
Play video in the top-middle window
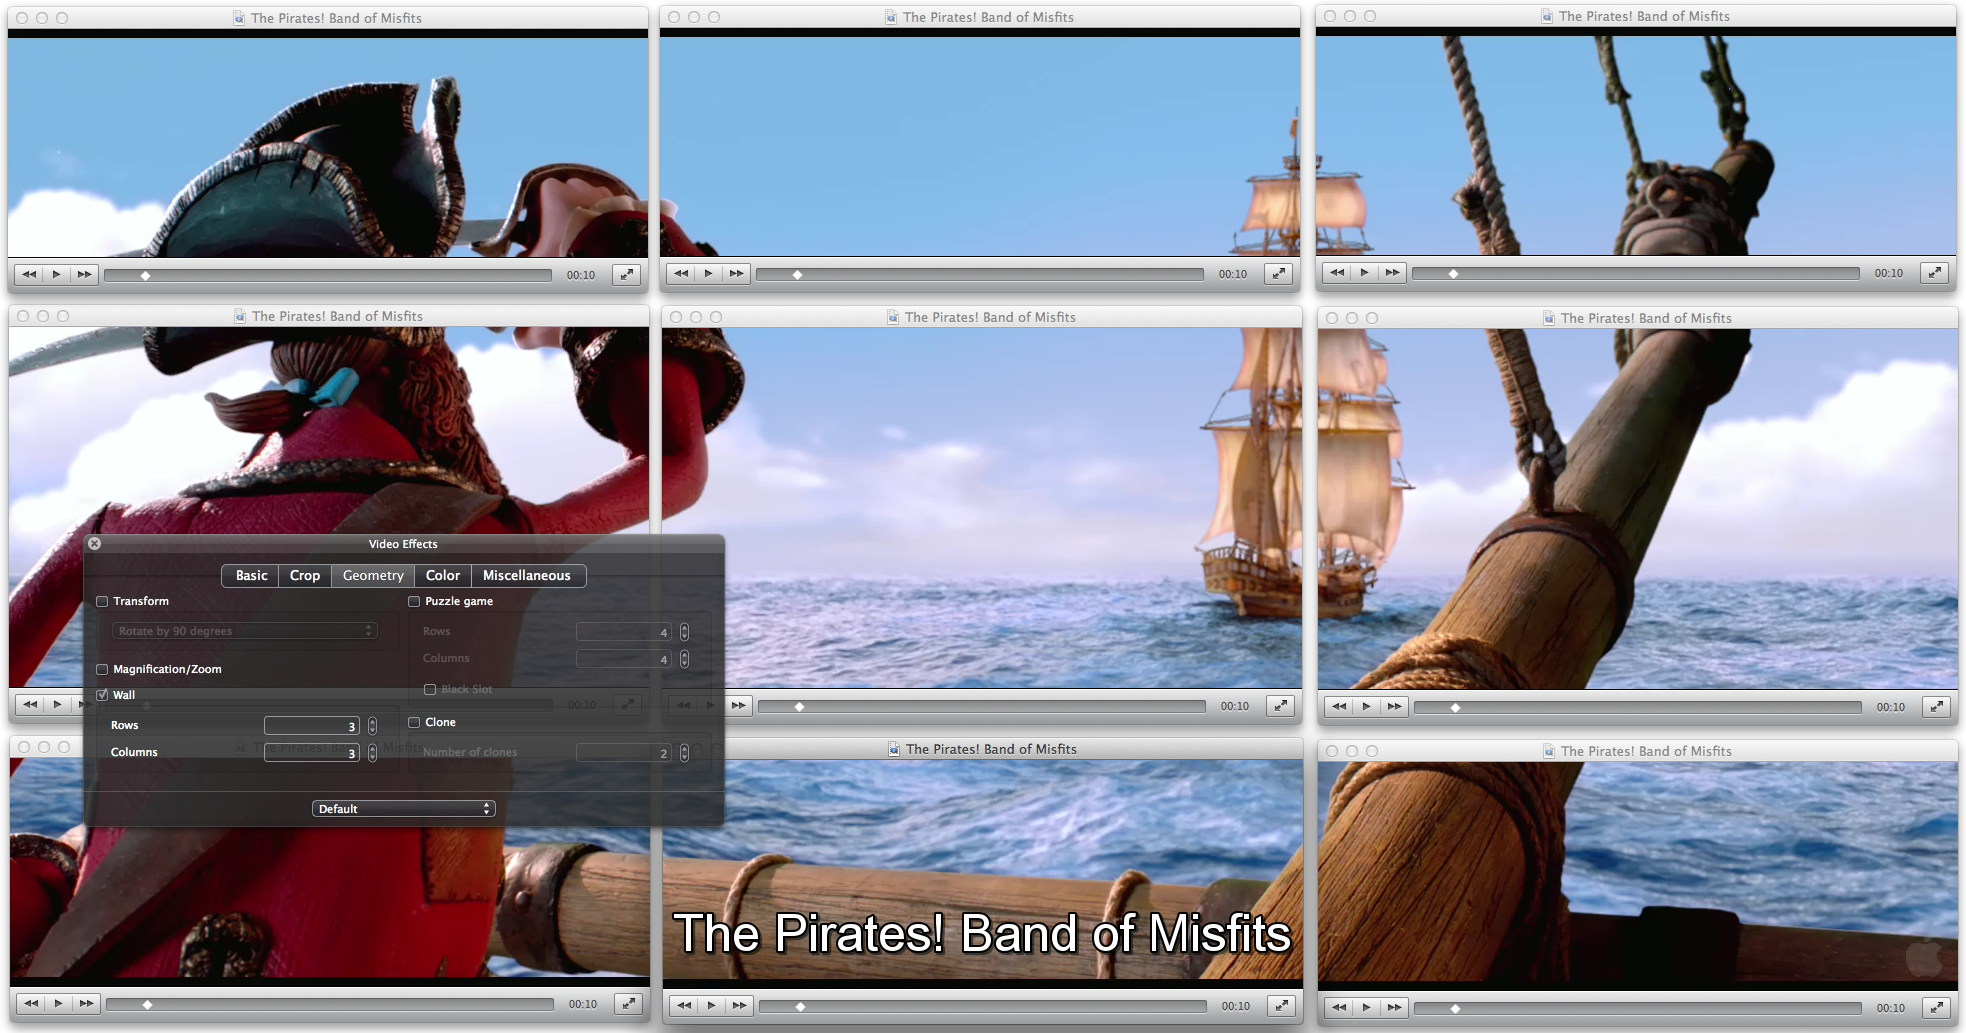pyautogui.click(x=709, y=273)
